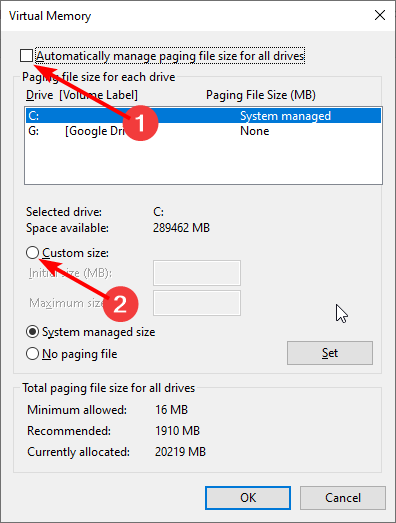Screen dimensions: 396x523
Task: Click the Drive [Volume Label] column header
Action: [x=82, y=95]
